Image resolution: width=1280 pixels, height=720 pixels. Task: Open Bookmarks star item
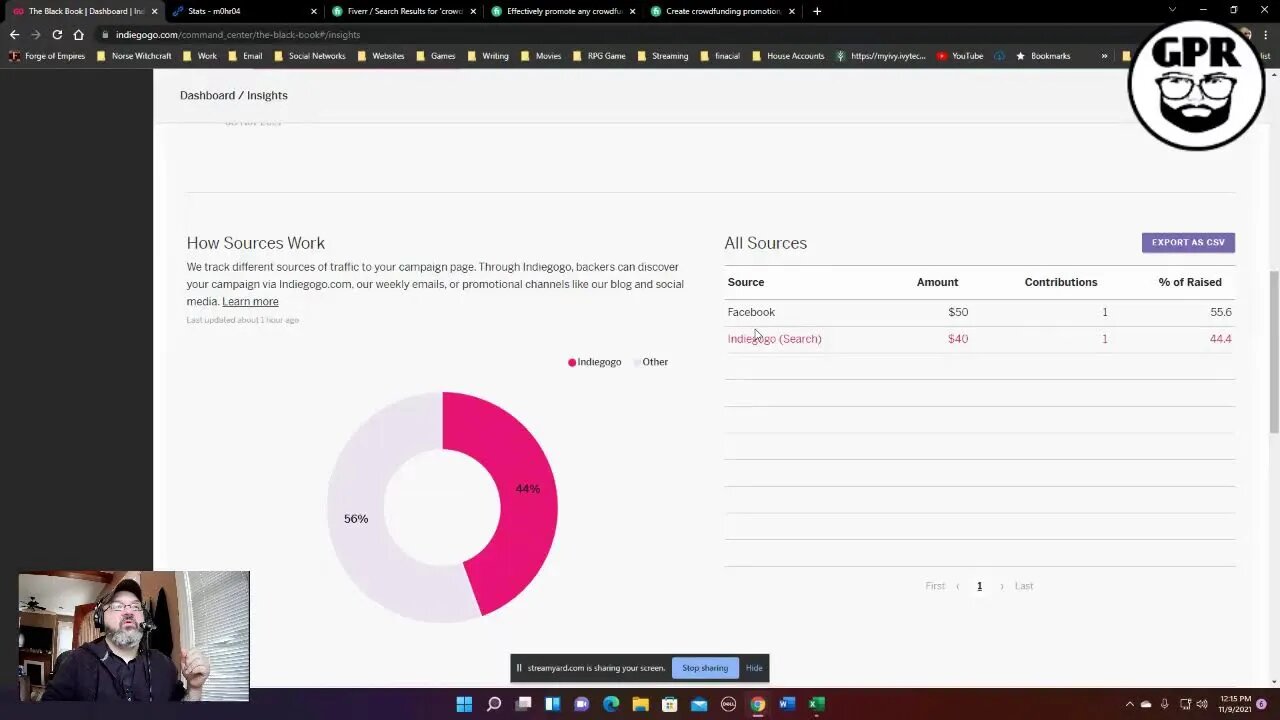pos(1043,56)
